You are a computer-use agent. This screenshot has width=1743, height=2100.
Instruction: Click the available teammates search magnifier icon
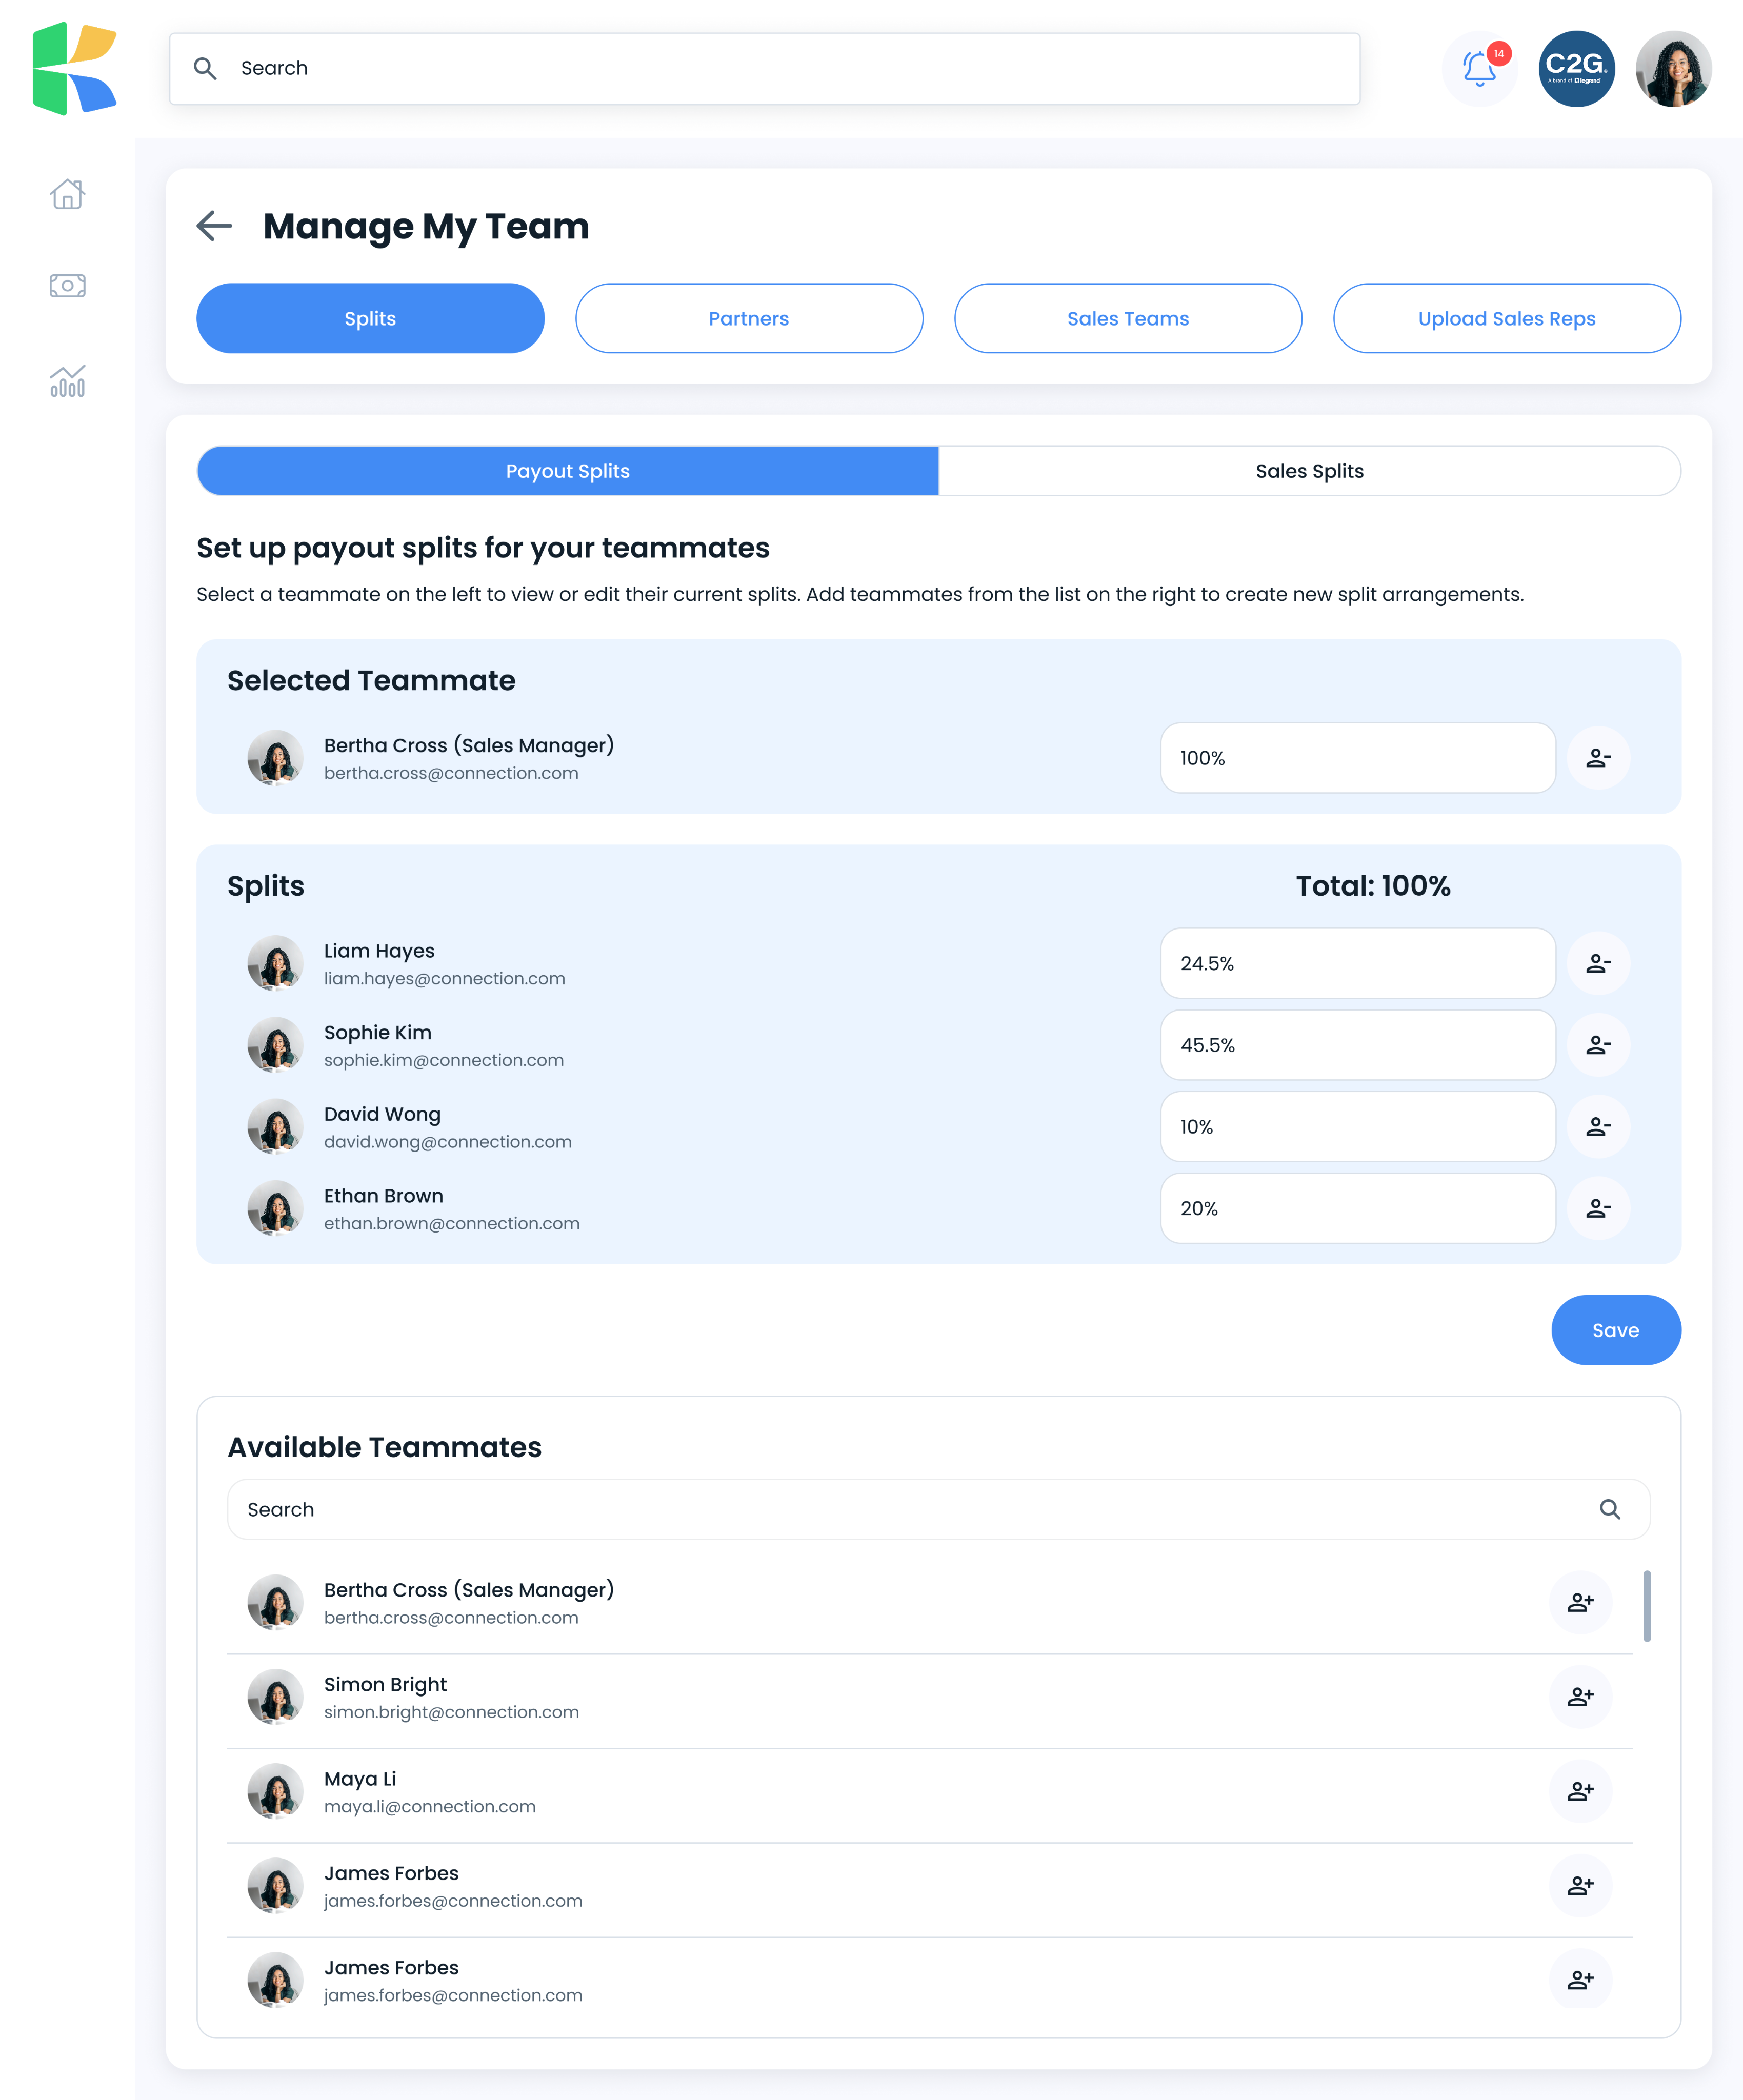[x=1609, y=1509]
